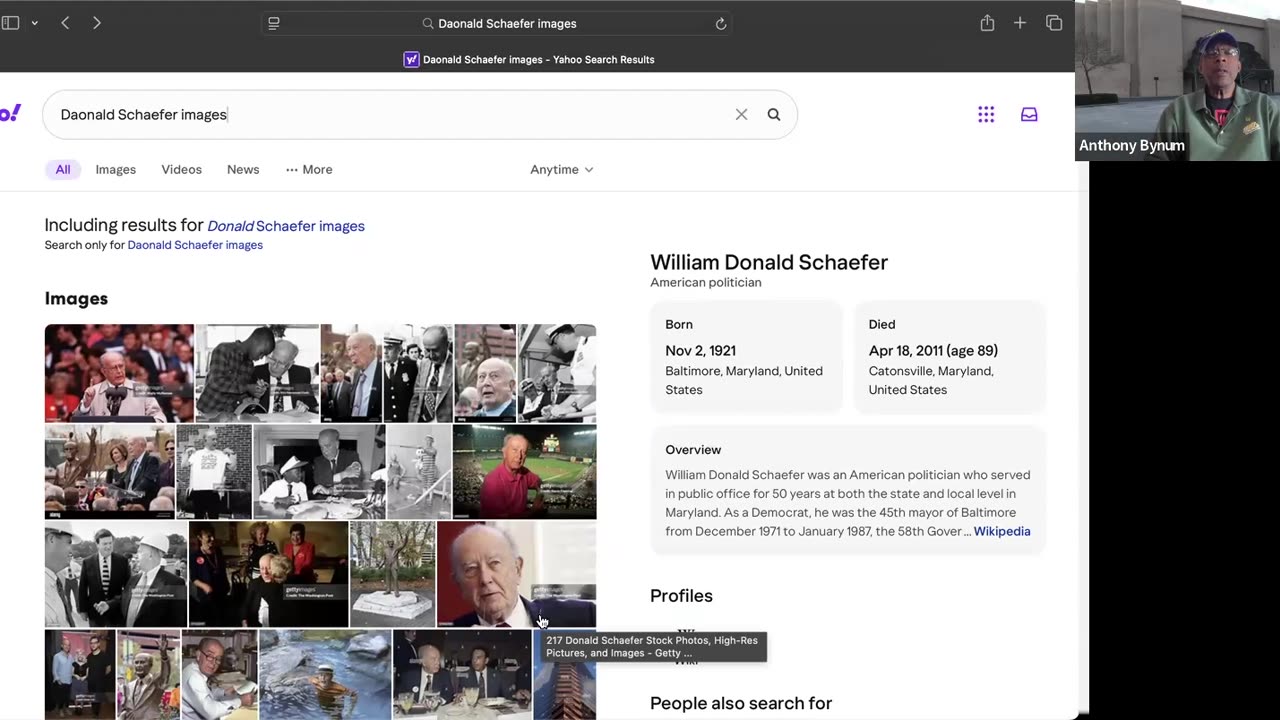Screen dimensions: 1280x720
Task: Expand the More search options
Action: [309, 169]
